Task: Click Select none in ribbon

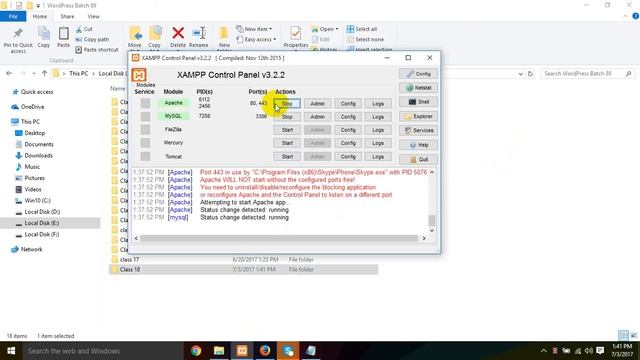Action: point(365,40)
